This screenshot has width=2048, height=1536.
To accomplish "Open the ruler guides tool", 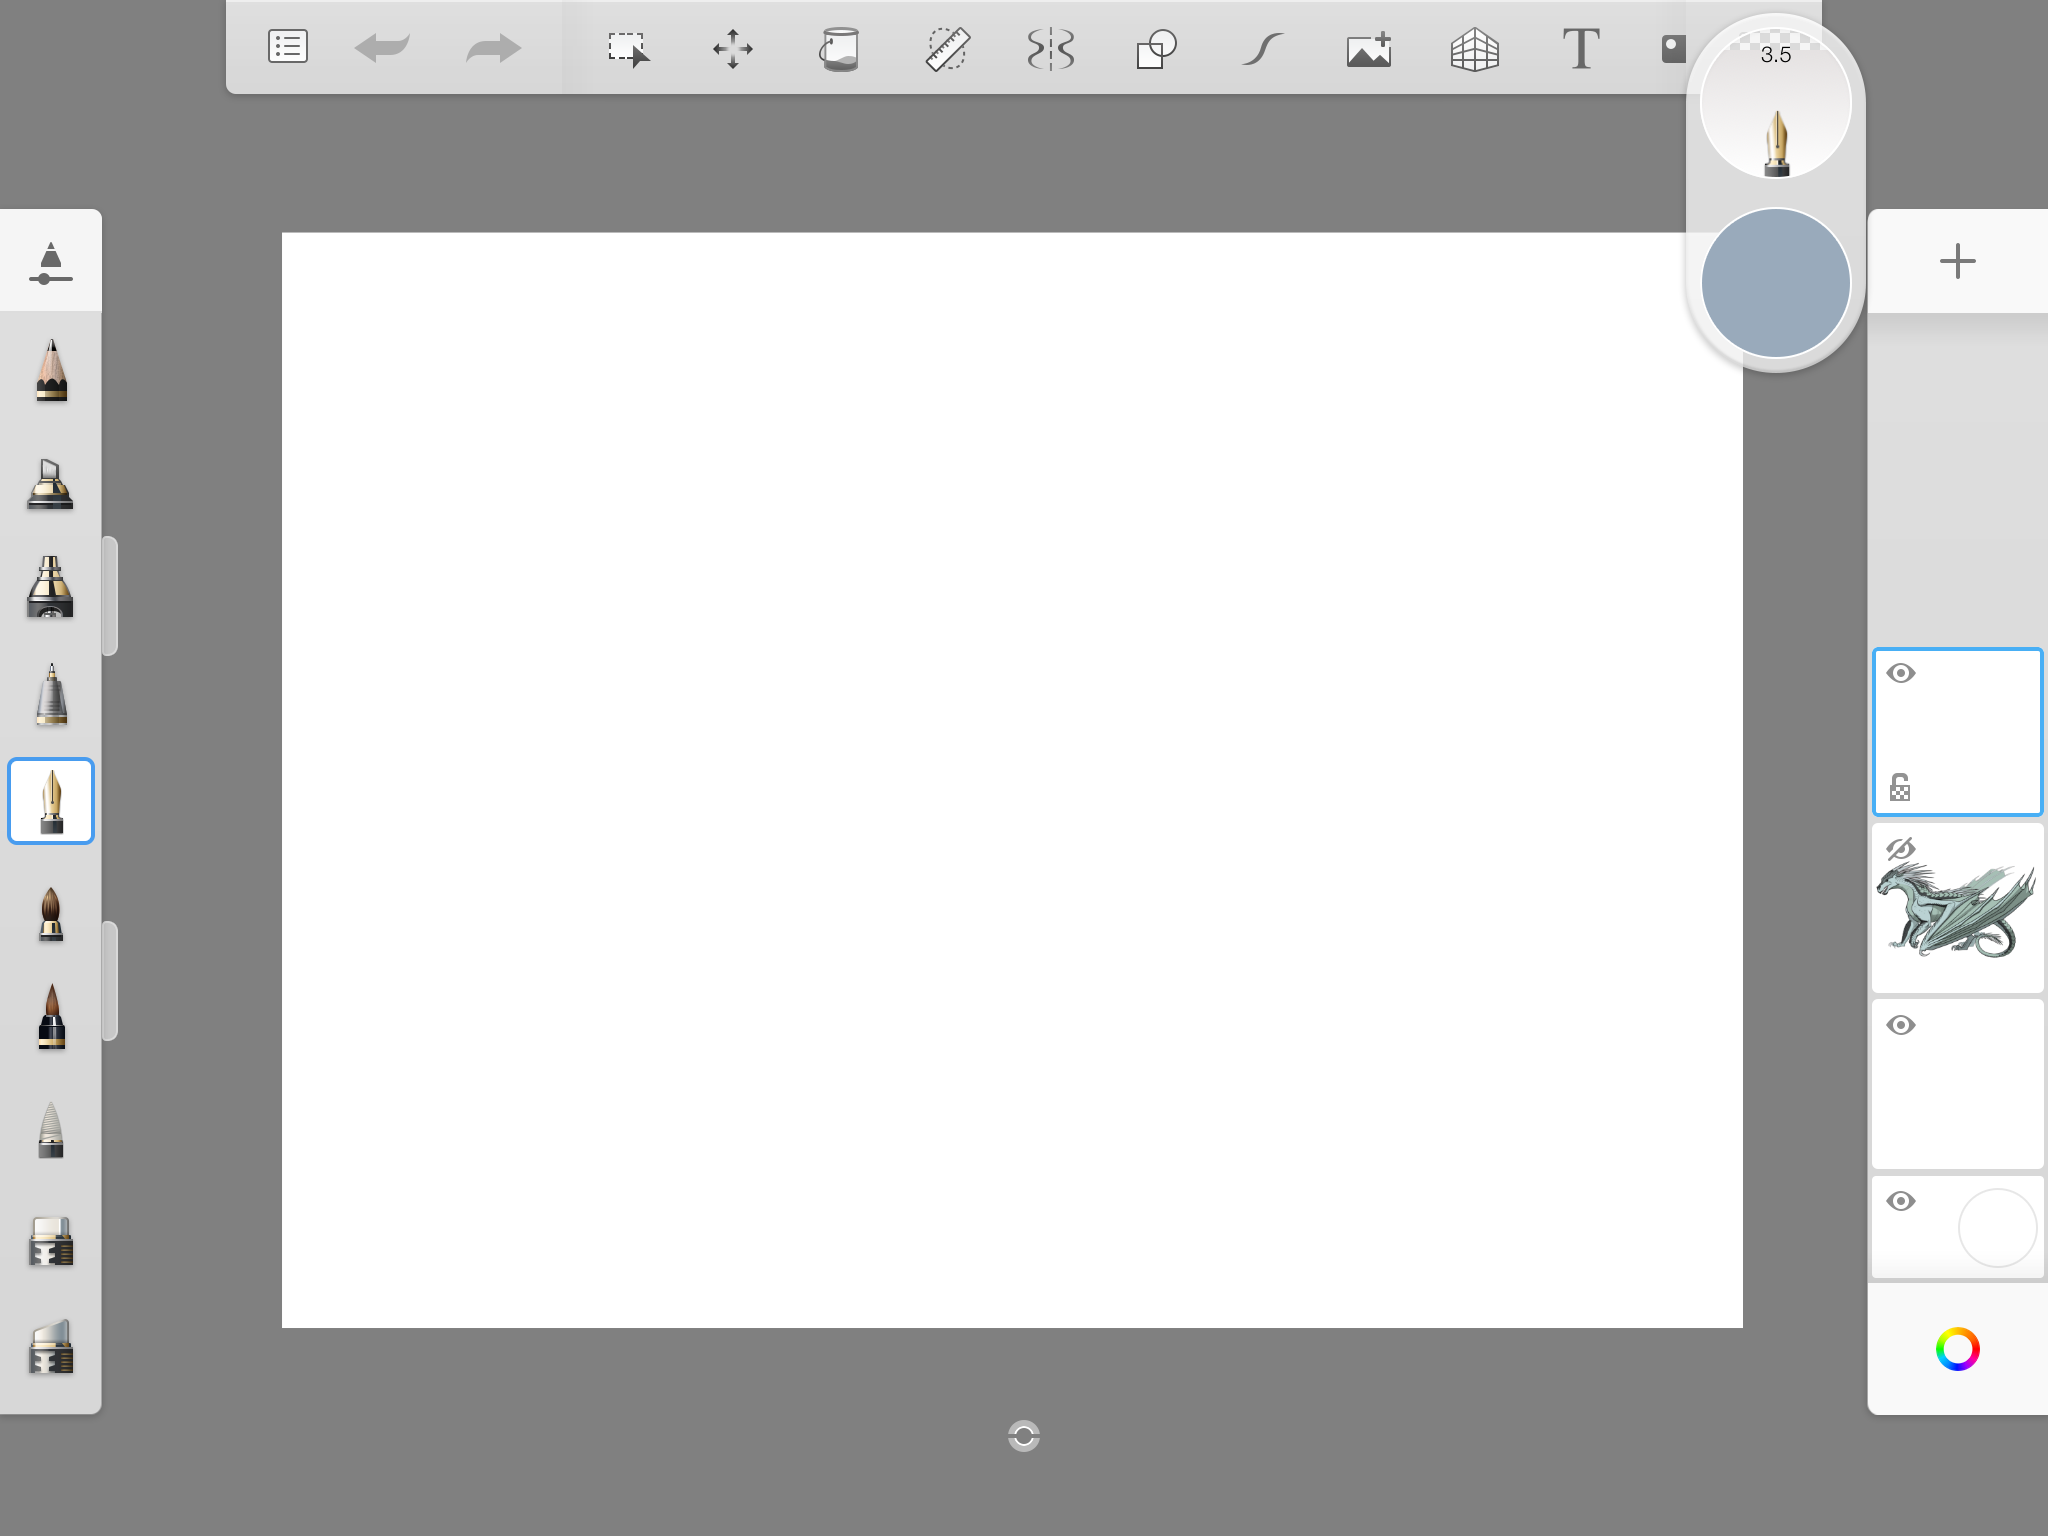I will (x=946, y=48).
